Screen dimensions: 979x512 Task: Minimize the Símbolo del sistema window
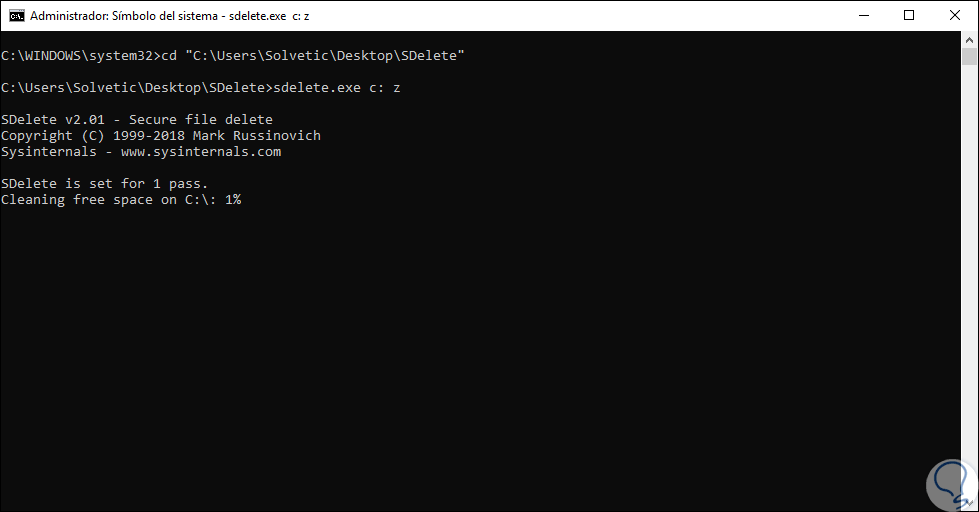tap(864, 16)
